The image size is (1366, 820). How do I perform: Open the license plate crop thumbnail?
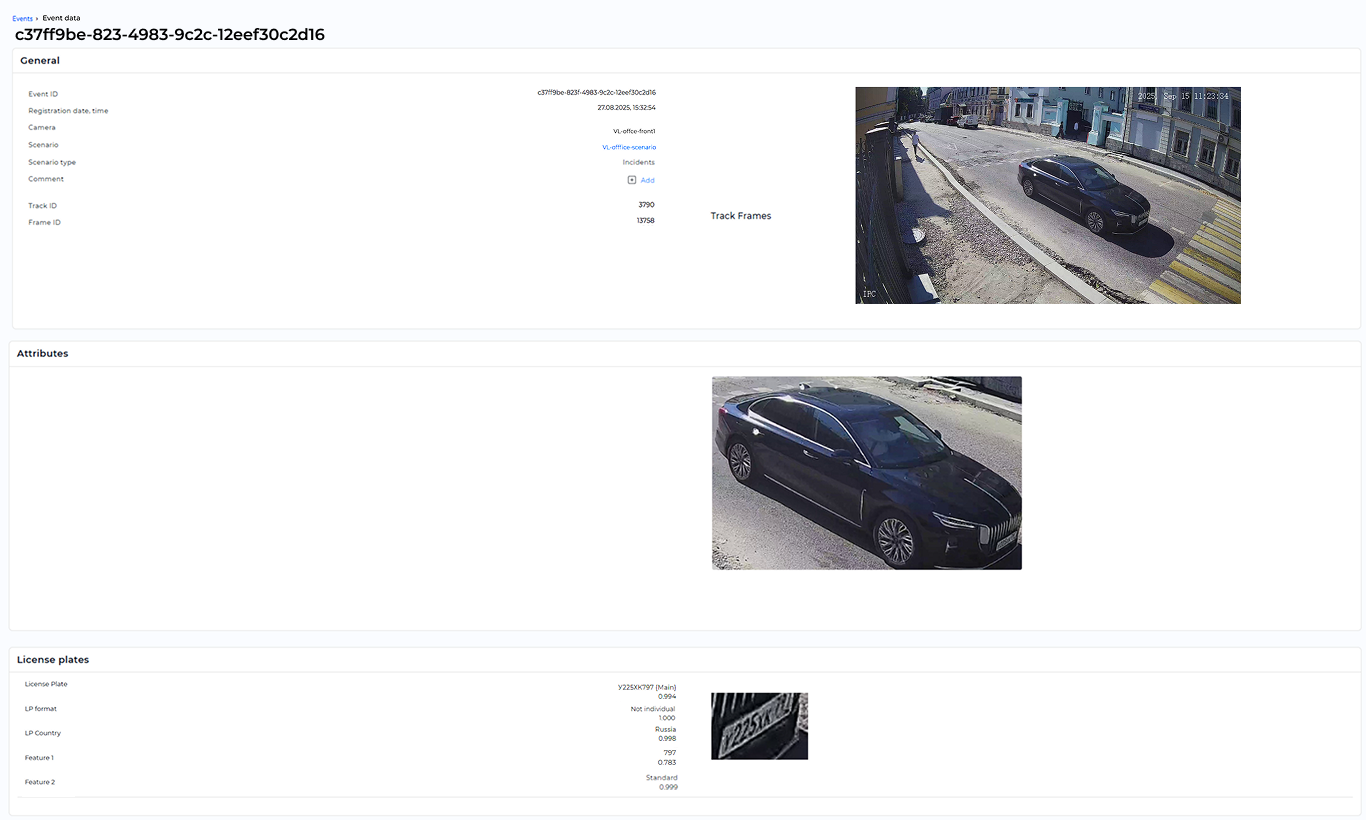click(759, 726)
